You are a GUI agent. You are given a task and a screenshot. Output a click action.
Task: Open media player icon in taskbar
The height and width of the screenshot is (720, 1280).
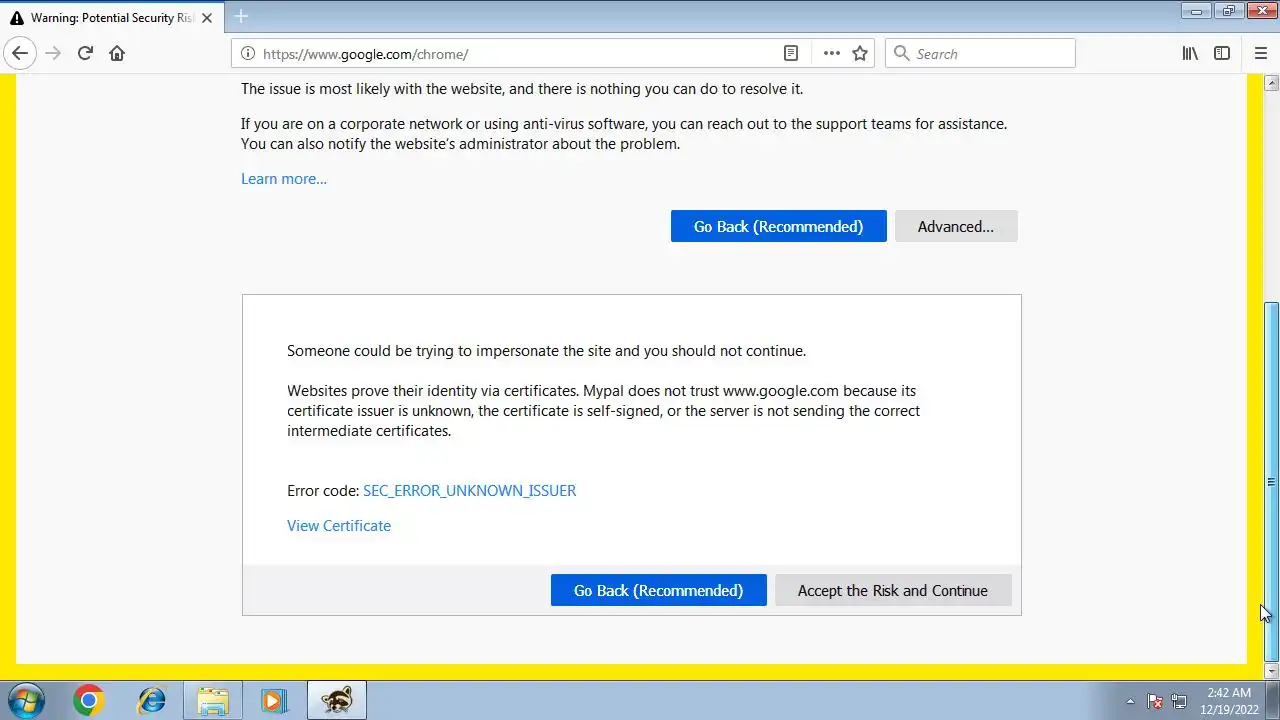(274, 701)
